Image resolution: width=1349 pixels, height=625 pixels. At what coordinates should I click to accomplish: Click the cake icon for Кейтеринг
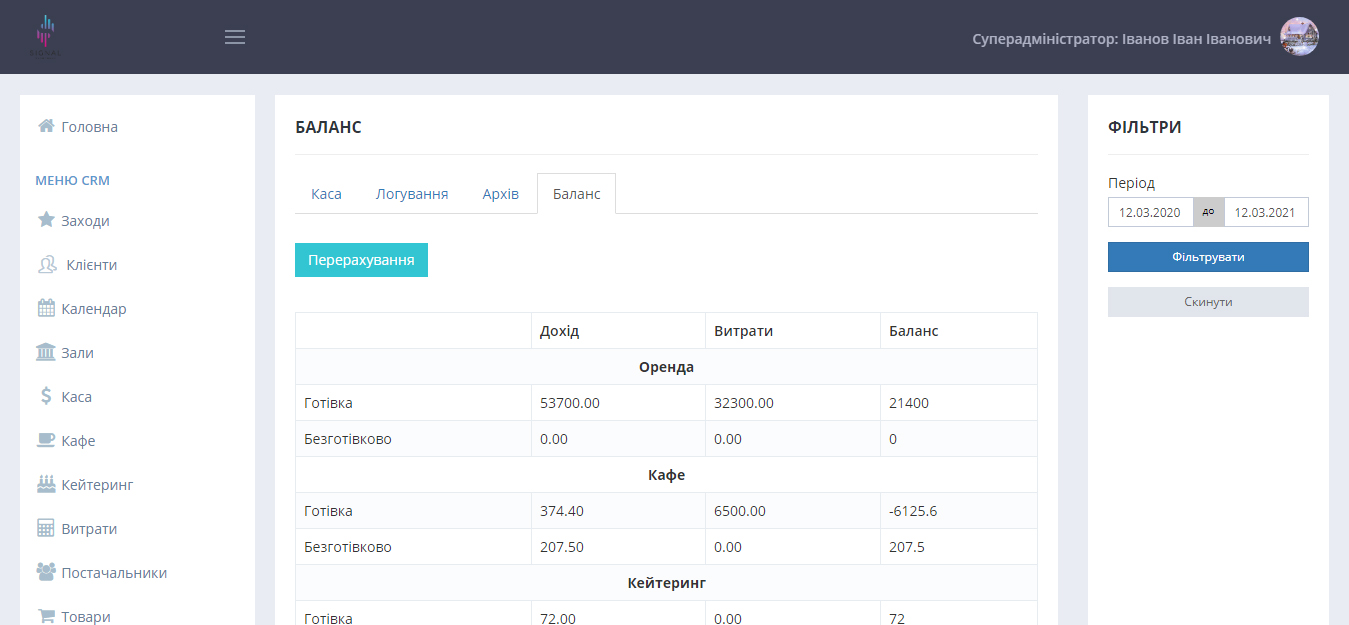46,484
